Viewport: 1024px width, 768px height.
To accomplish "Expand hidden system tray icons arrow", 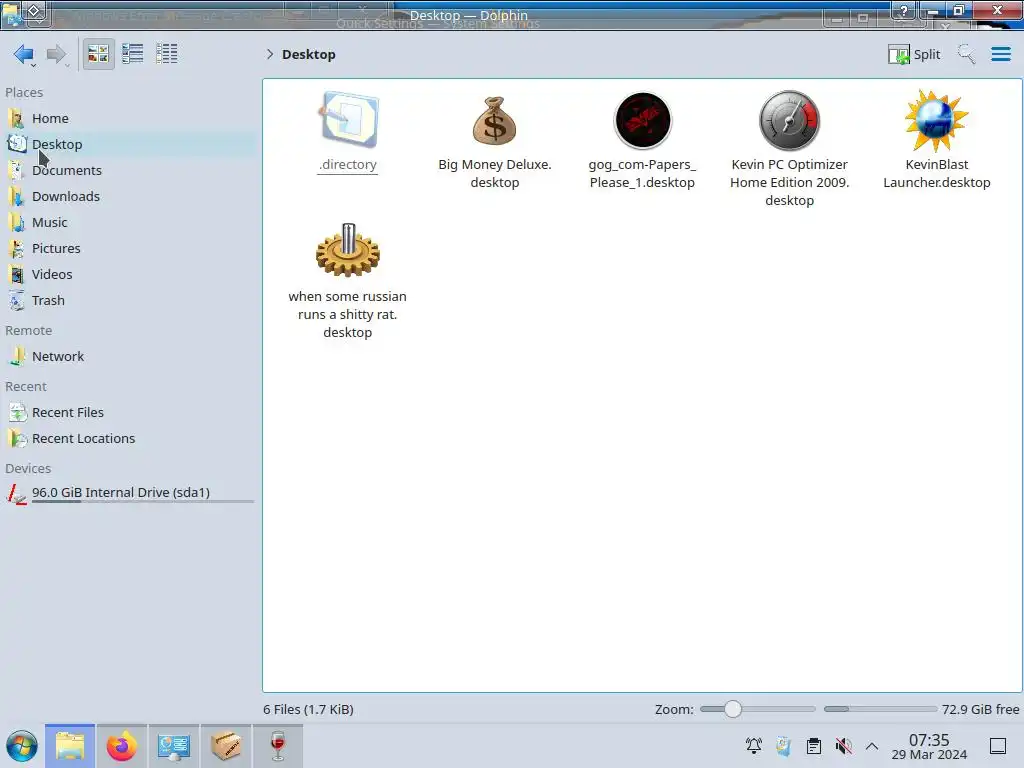I will click(872, 746).
